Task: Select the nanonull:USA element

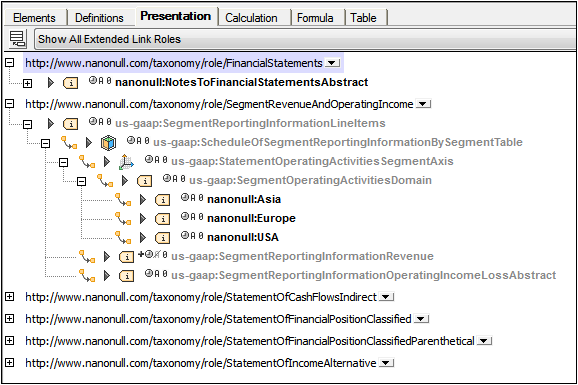Action: click(243, 237)
